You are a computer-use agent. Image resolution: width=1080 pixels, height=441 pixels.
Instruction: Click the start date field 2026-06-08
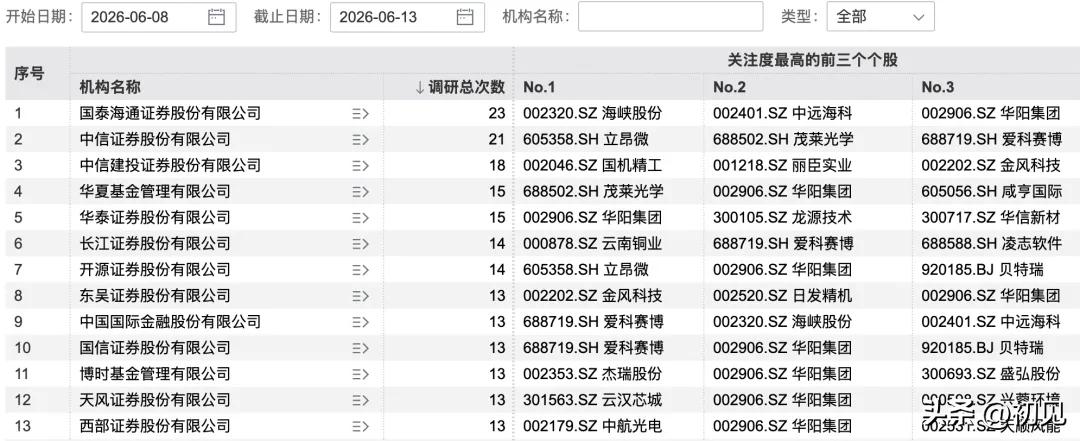(x=159, y=17)
